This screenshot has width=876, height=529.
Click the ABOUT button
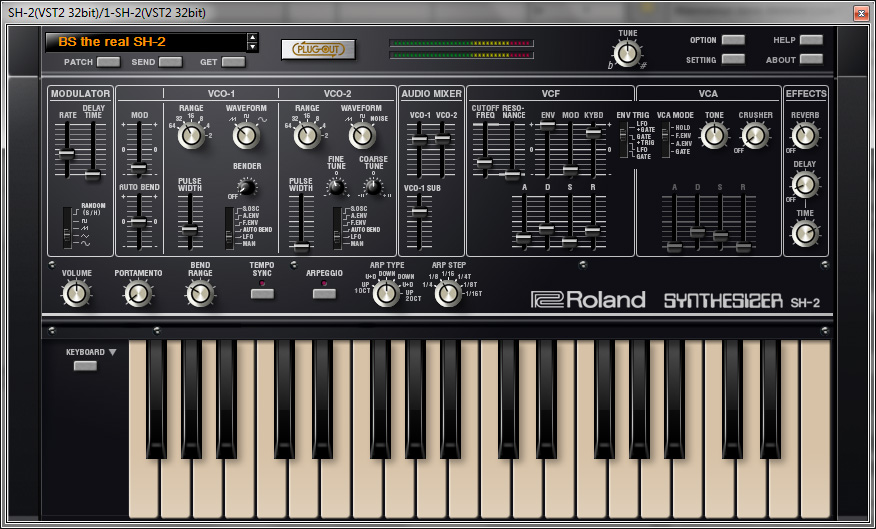coord(811,59)
